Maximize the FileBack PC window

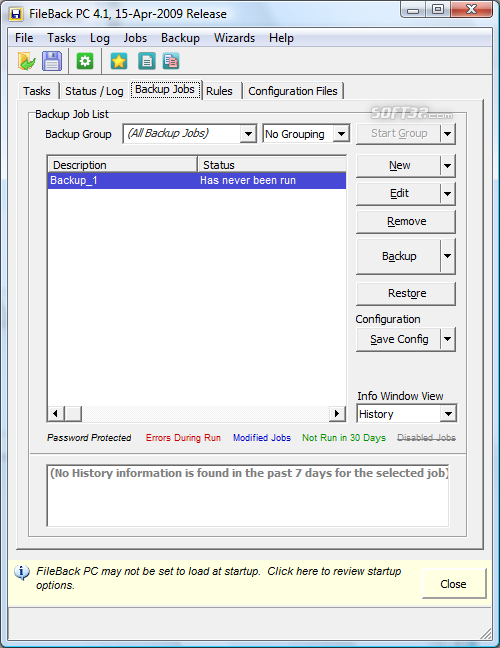[x=438, y=10]
